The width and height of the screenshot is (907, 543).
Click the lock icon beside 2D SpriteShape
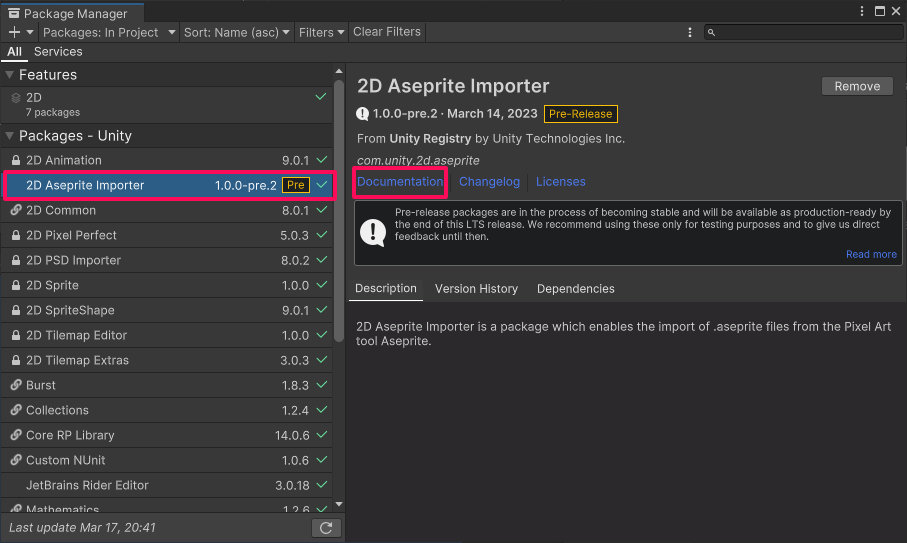pos(16,310)
